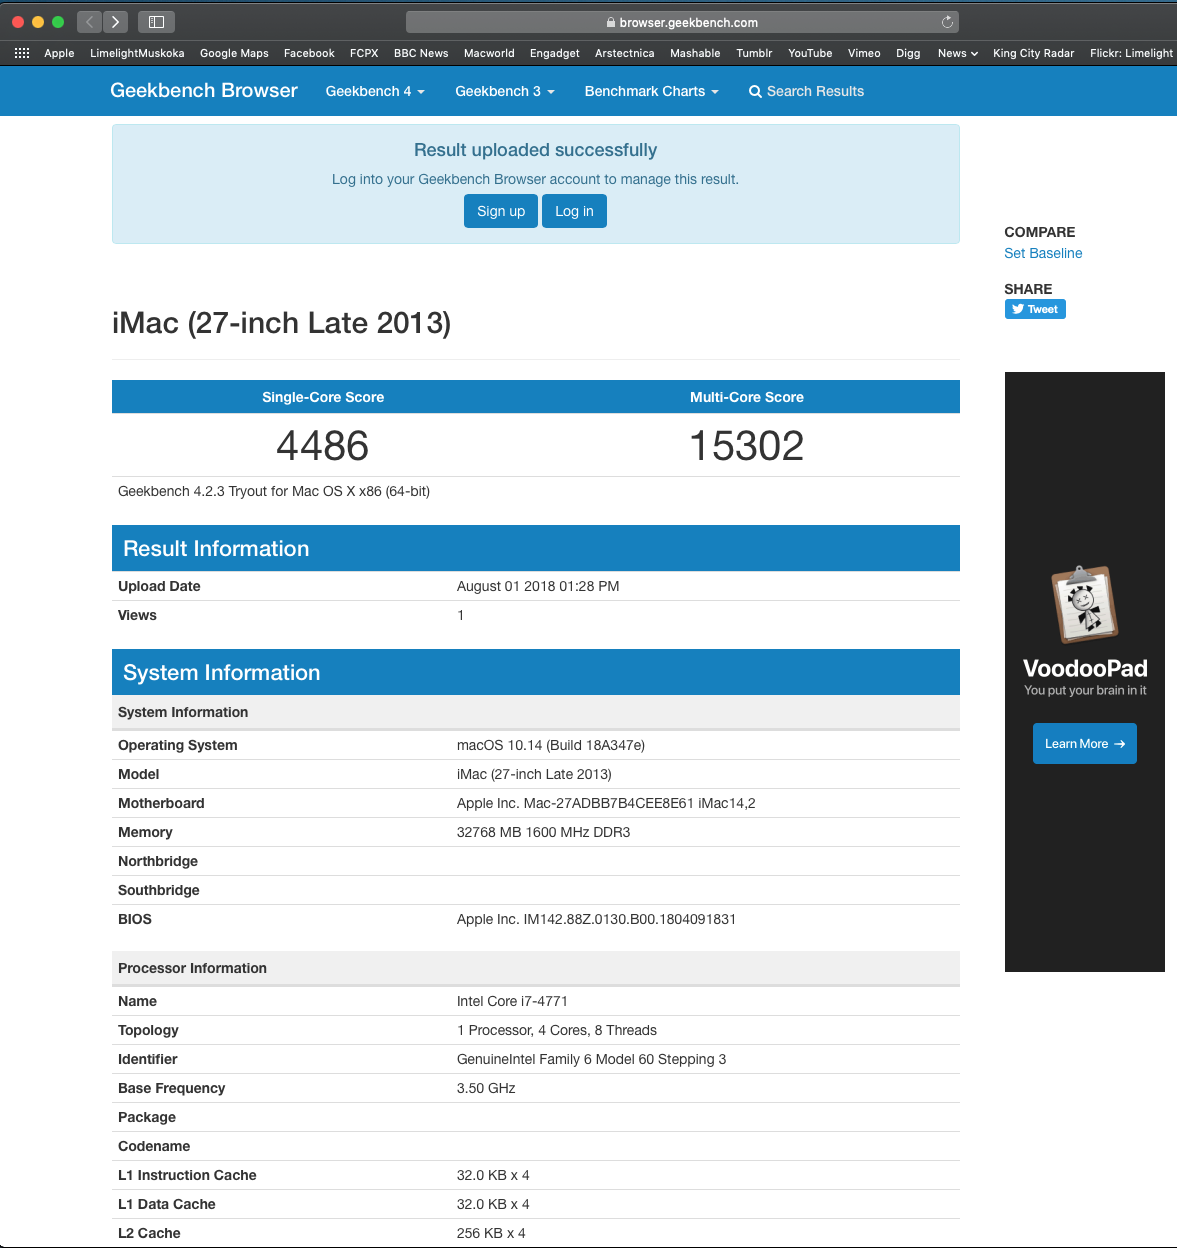This screenshot has height=1248, width=1177.
Task: Click the L2 Cache value 256 KB x 4
Action: (491, 1233)
